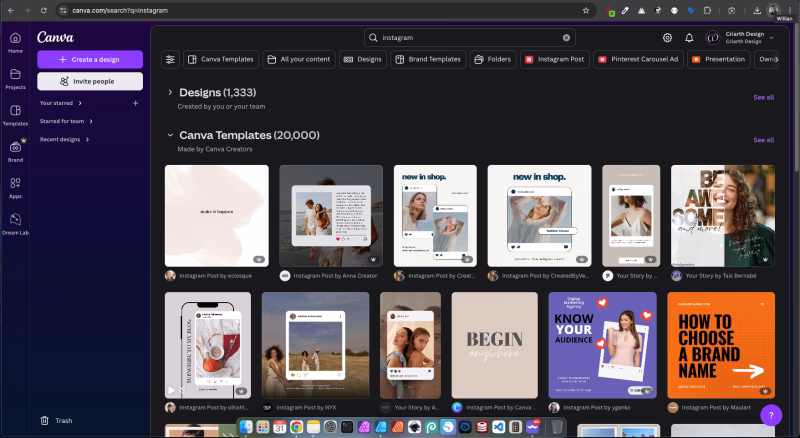Image resolution: width=800 pixels, height=438 pixels.
Task: Open Terminal from the dock
Action: pos(347,426)
